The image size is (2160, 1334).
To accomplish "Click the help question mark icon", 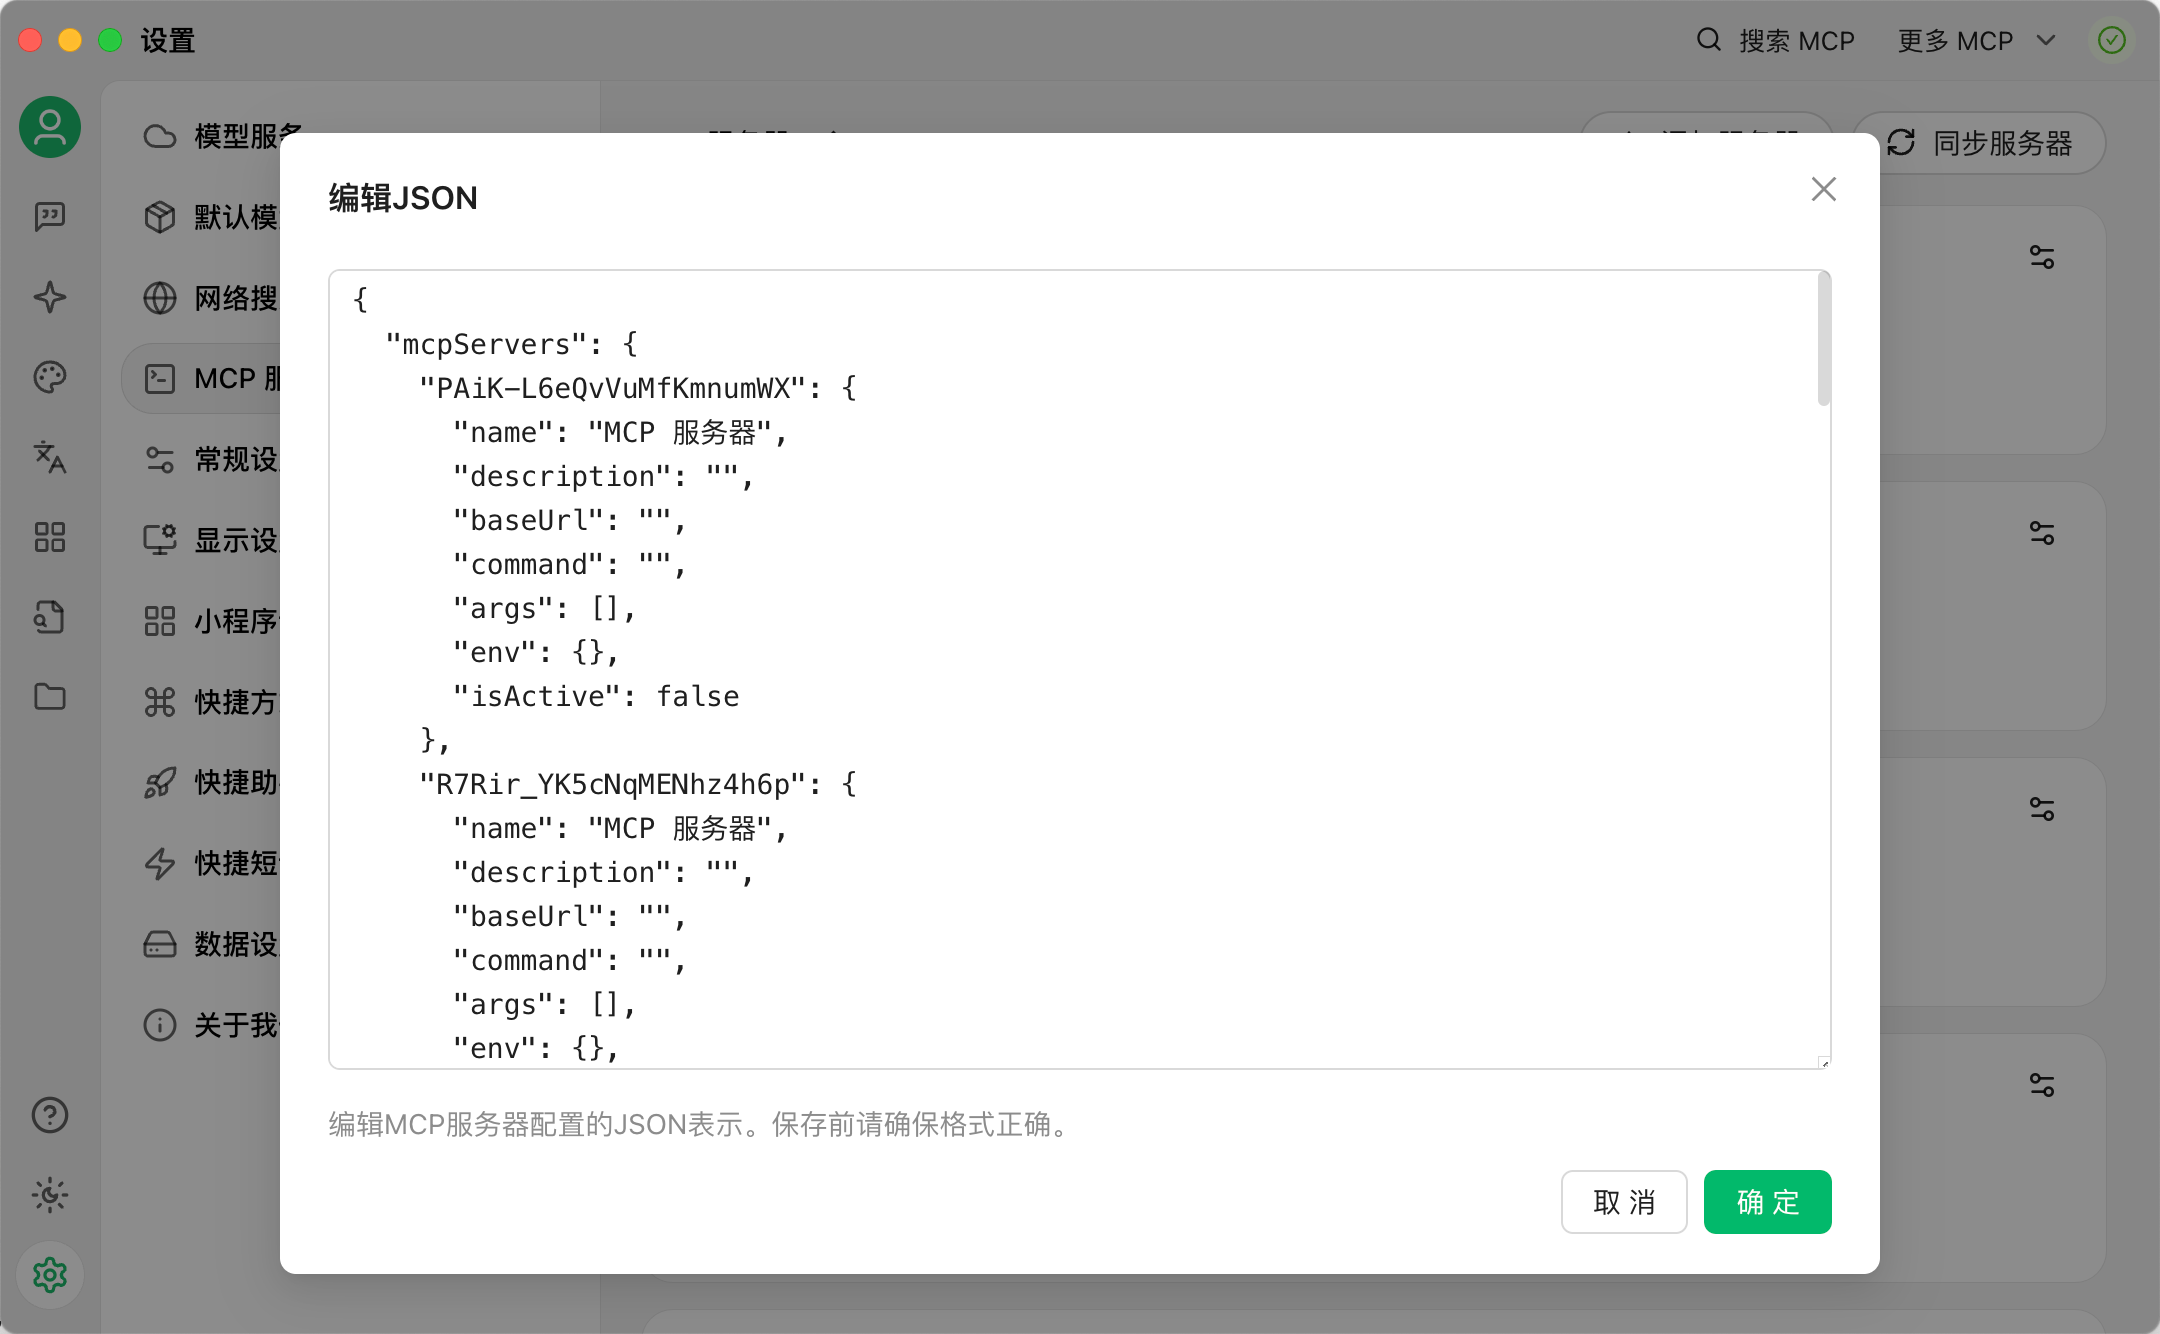I will click(x=50, y=1115).
